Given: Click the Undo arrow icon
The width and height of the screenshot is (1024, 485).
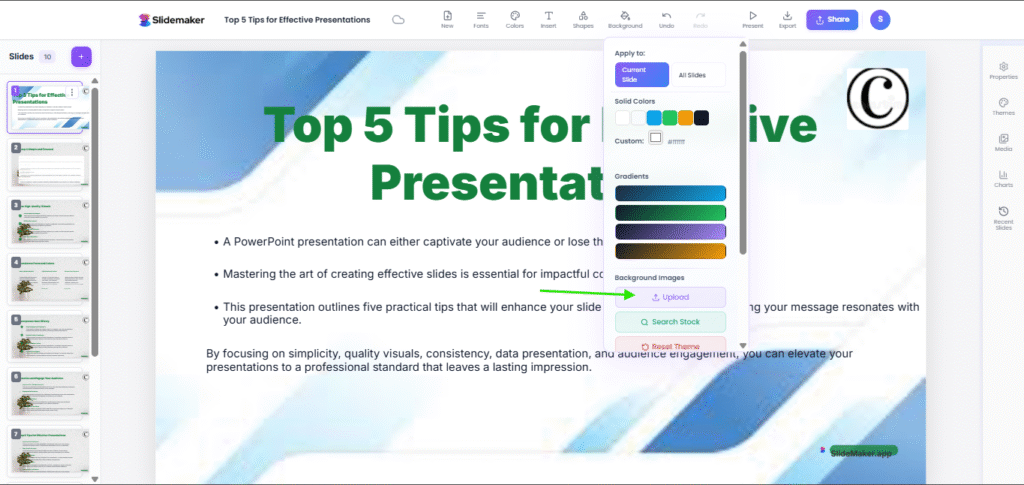Looking at the screenshot, I should pos(667,19).
